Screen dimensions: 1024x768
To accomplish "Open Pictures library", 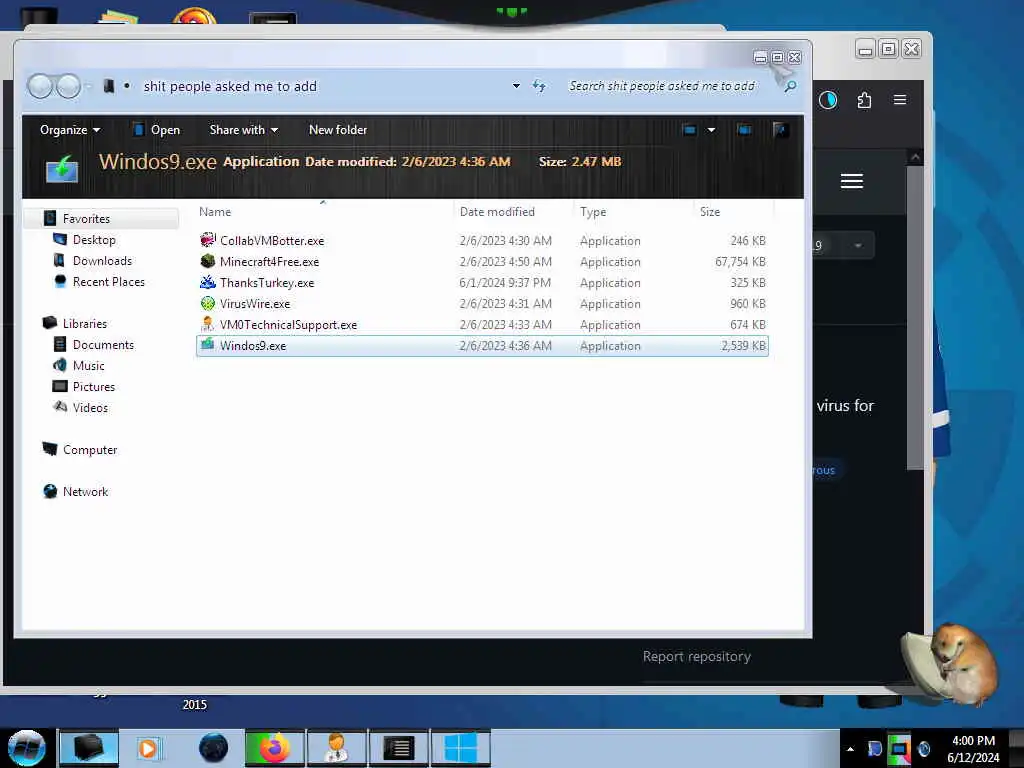I will pos(94,387).
